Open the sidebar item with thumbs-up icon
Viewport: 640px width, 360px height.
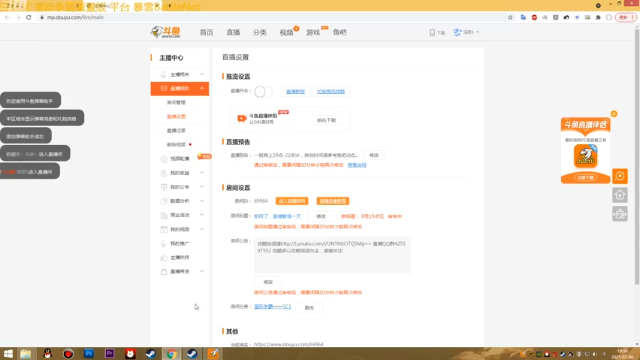180,258
